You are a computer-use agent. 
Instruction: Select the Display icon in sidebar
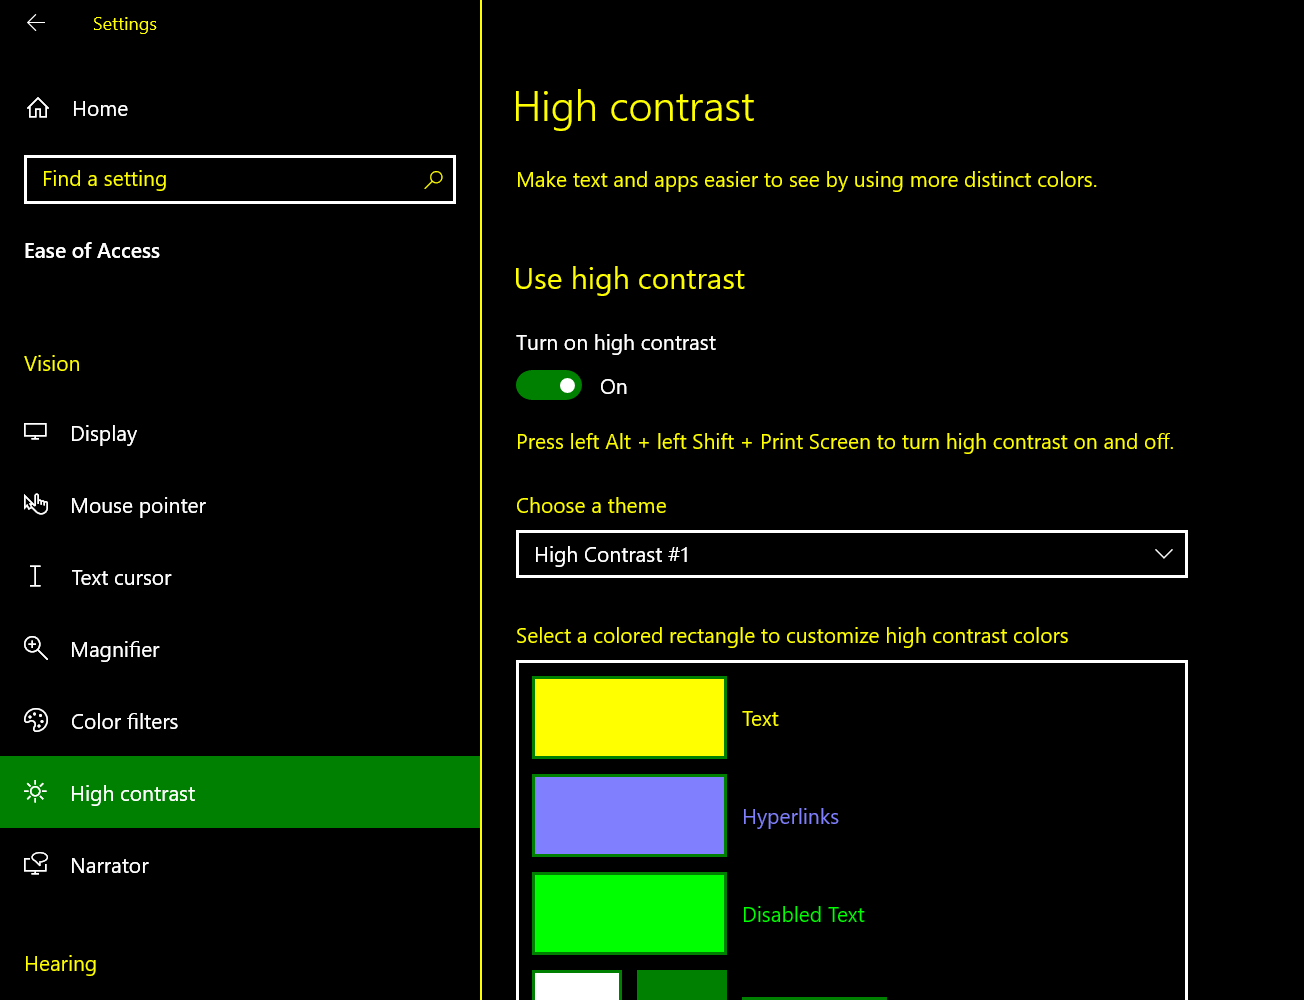(36, 432)
